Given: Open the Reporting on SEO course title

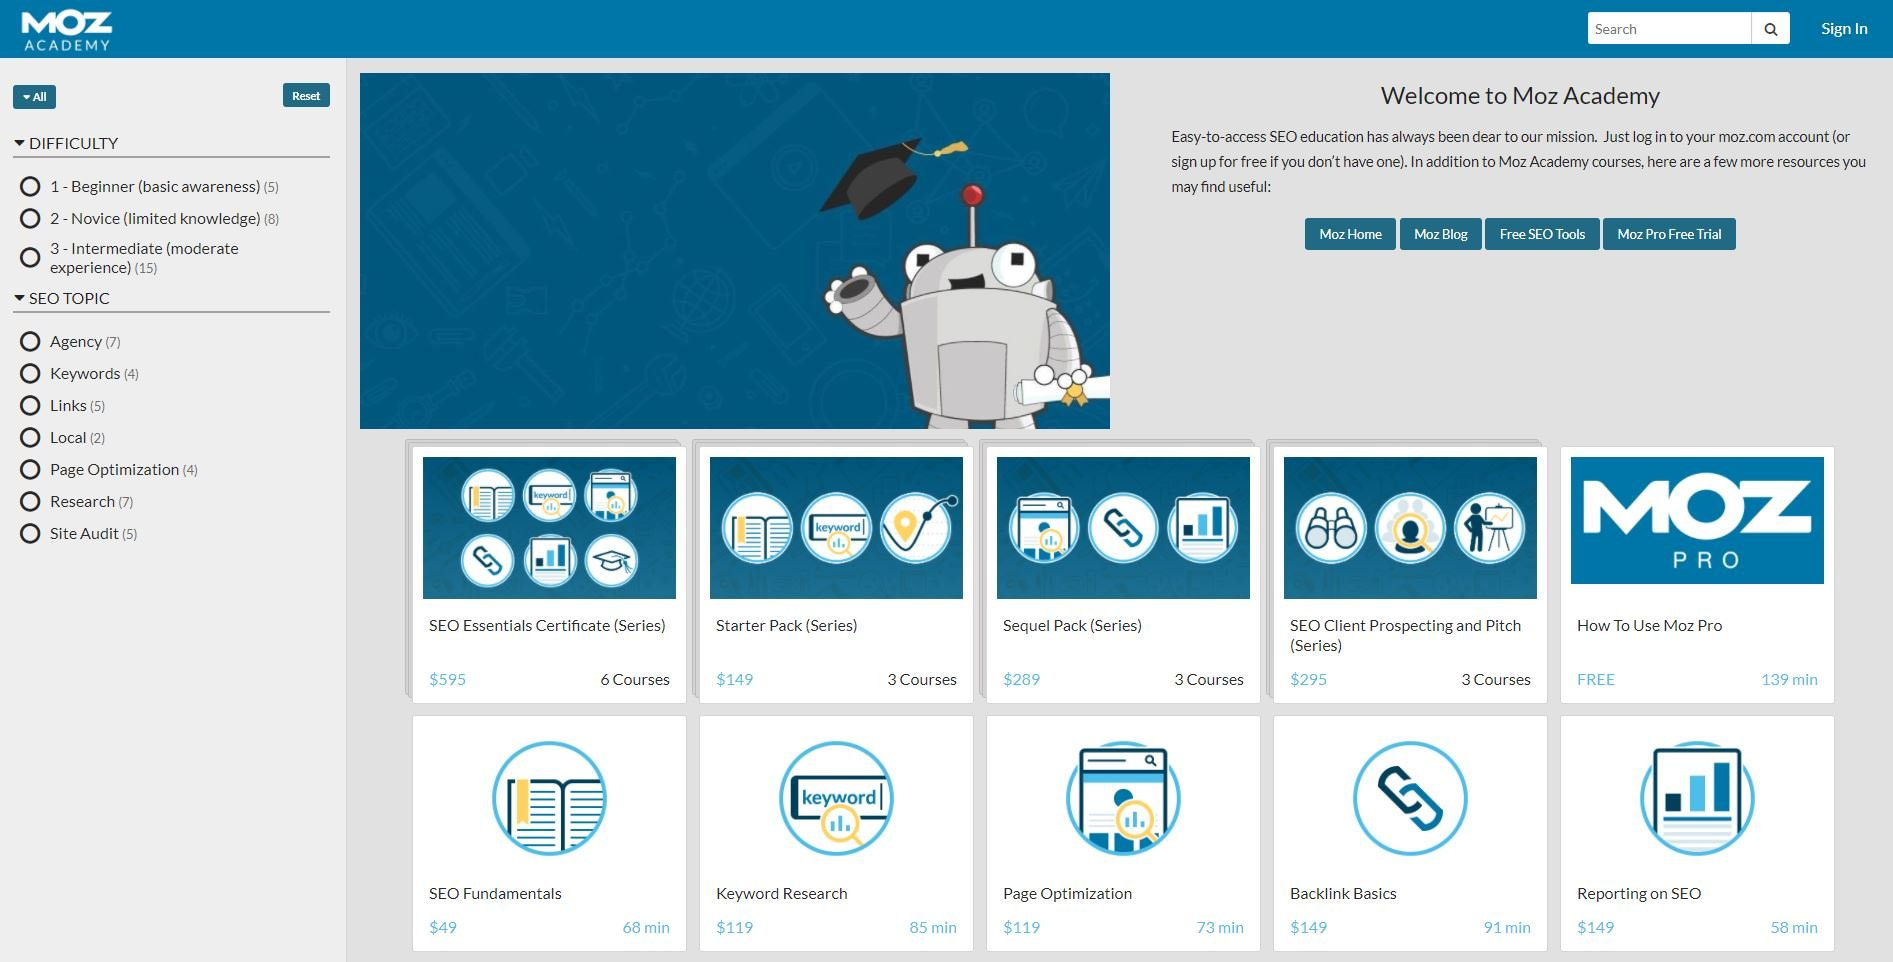Looking at the screenshot, I should pyautogui.click(x=1638, y=894).
